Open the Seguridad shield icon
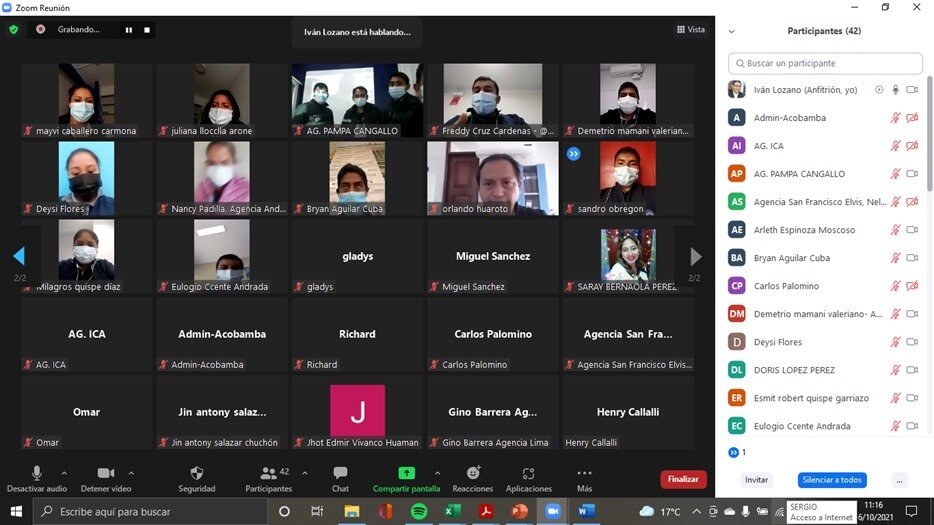The height and width of the screenshot is (525, 934). [196, 474]
